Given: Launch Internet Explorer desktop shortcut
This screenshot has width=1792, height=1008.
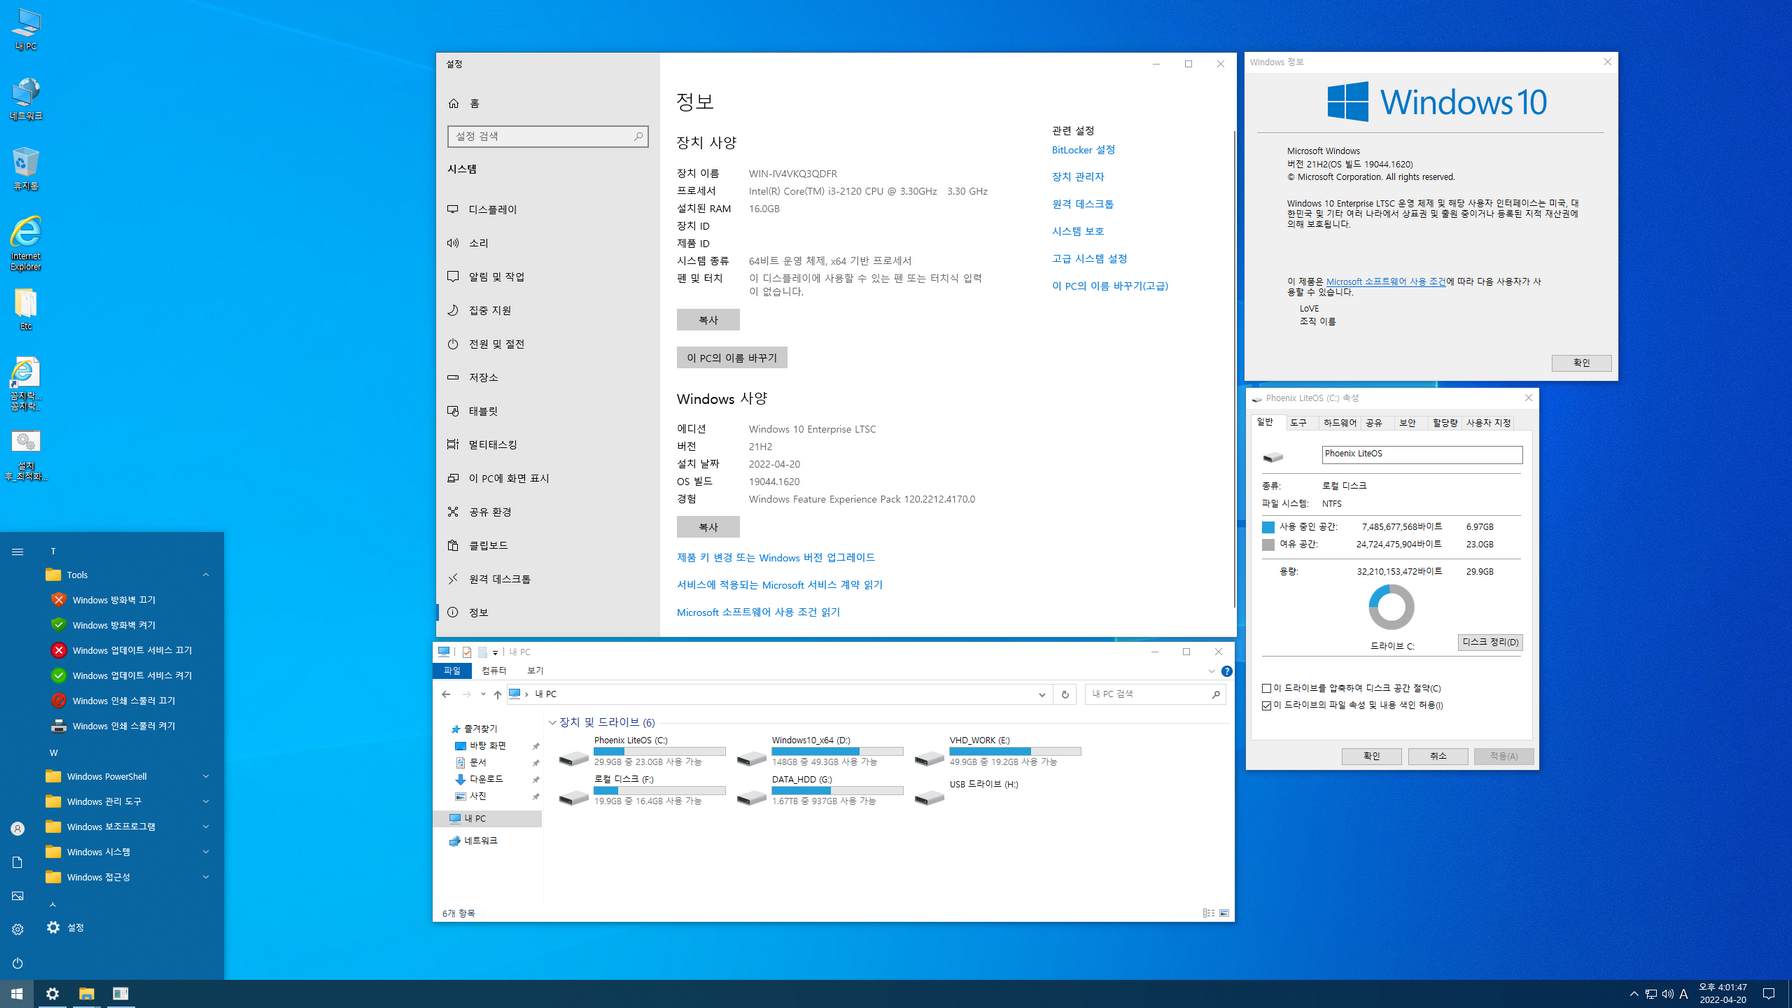Looking at the screenshot, I should tap(25, 243).
